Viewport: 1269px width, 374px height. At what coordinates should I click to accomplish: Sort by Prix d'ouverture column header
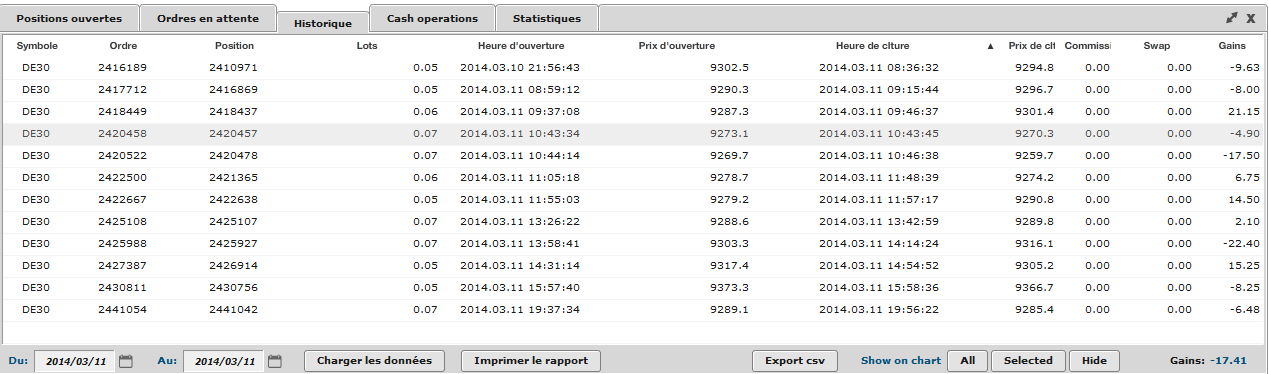coord(677,46)
